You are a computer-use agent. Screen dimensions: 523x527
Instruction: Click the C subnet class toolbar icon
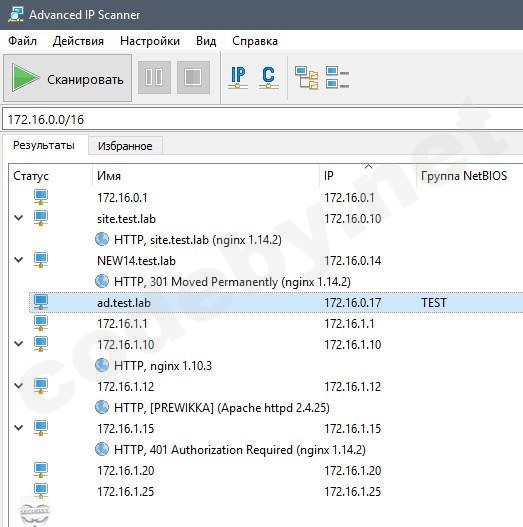click(268, 78)
